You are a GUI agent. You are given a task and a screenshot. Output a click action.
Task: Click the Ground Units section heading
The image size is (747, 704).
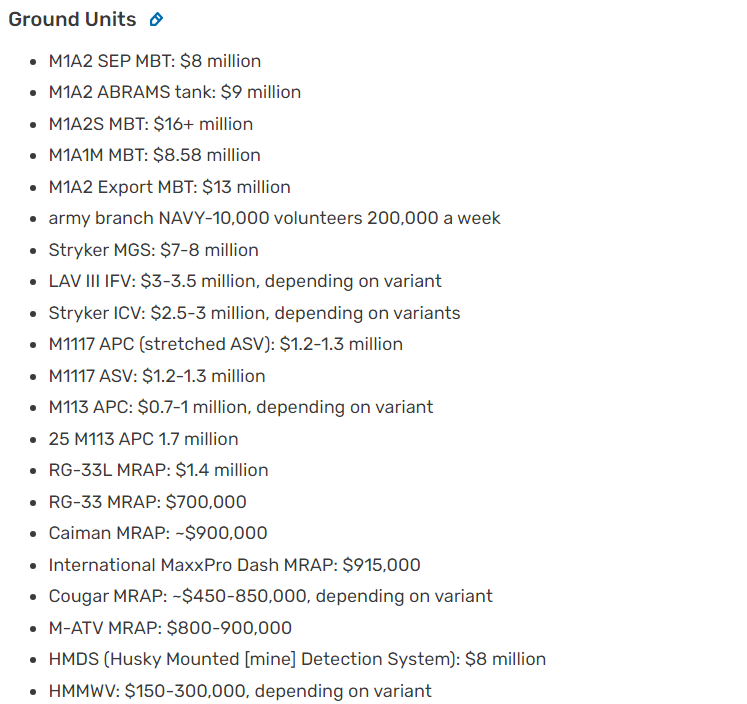click(x=72, y=20)
